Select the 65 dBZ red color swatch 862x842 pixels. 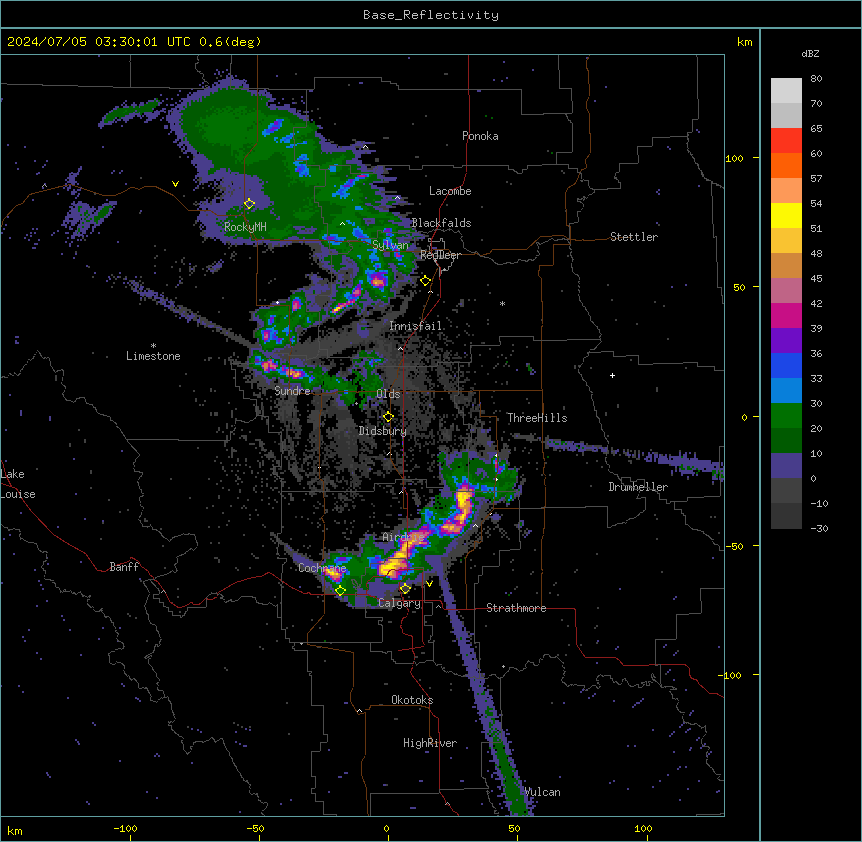[x=786, y=141]
